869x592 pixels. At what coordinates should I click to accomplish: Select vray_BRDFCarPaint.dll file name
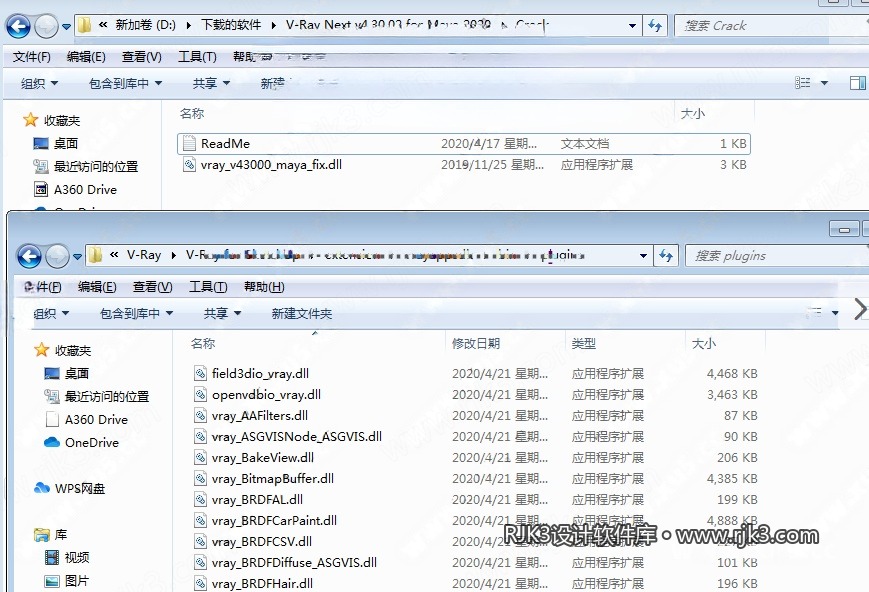274,520
